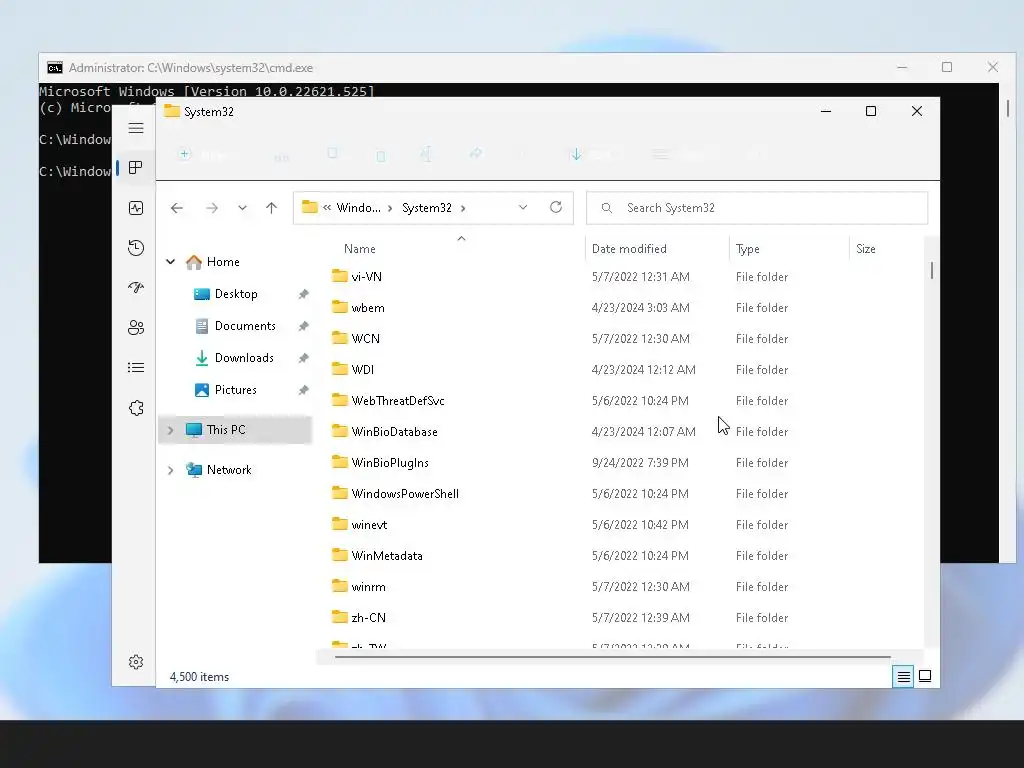
Task: Open Documents in navigation pane
Action: pos(245,326)
